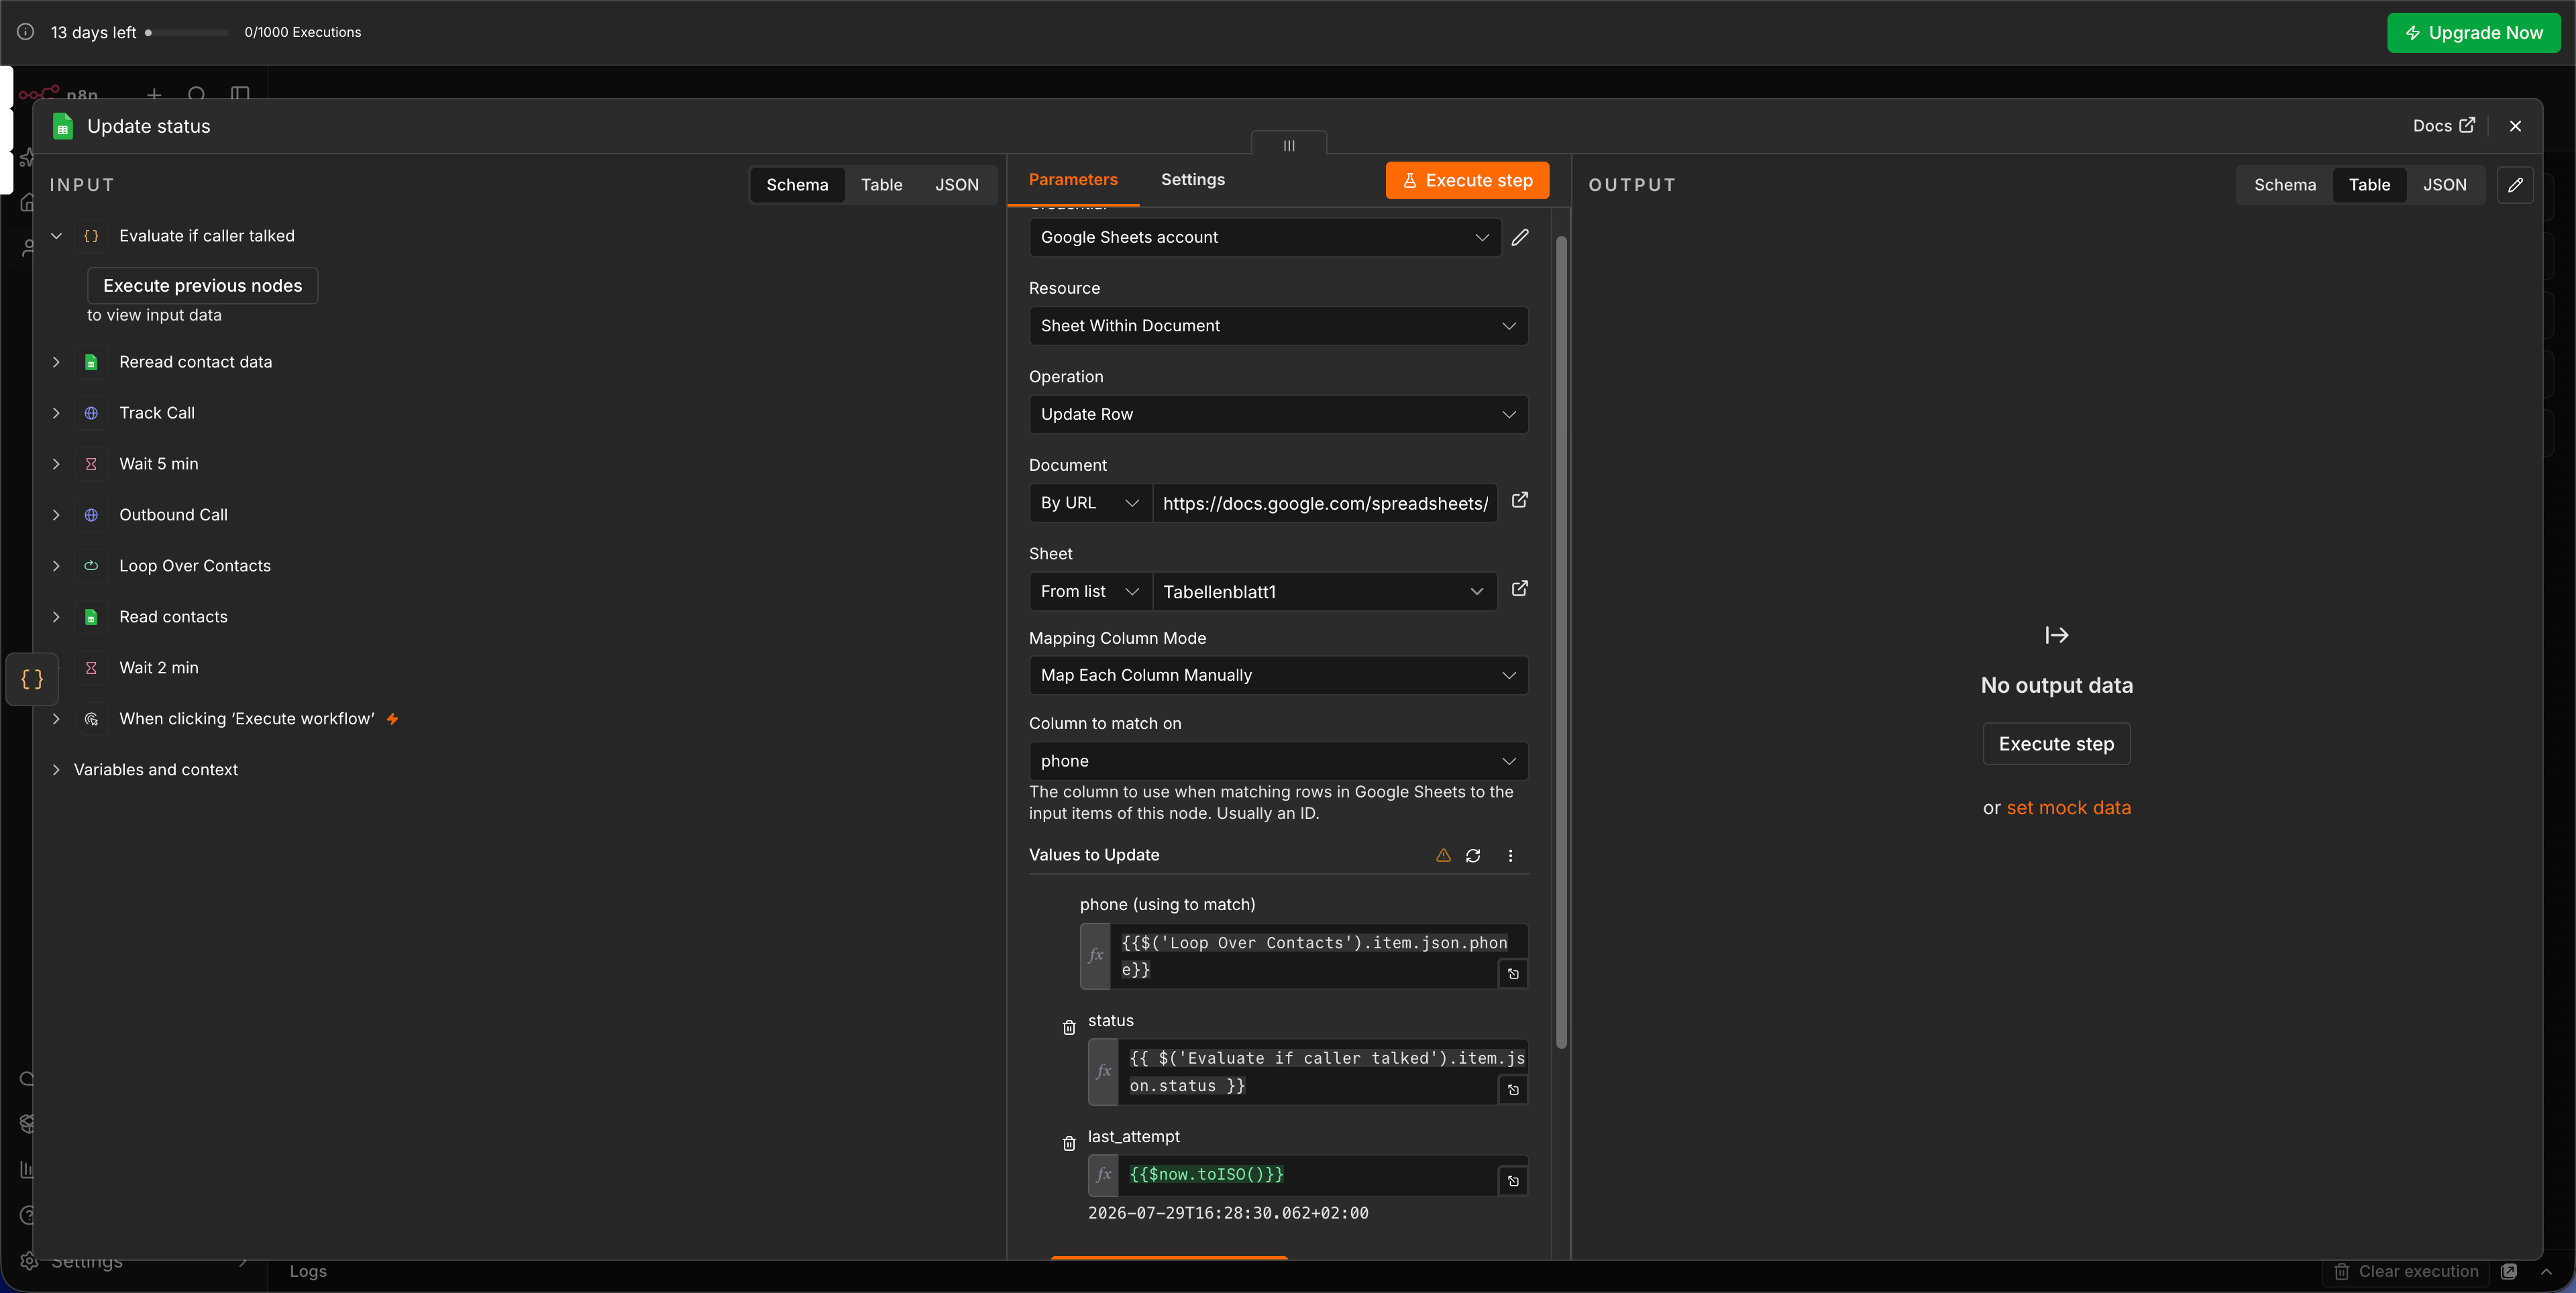Open the Google Sheets account credential dropdown
This screenshot has height=1293, width=2576.
[x=1265, y=237]
